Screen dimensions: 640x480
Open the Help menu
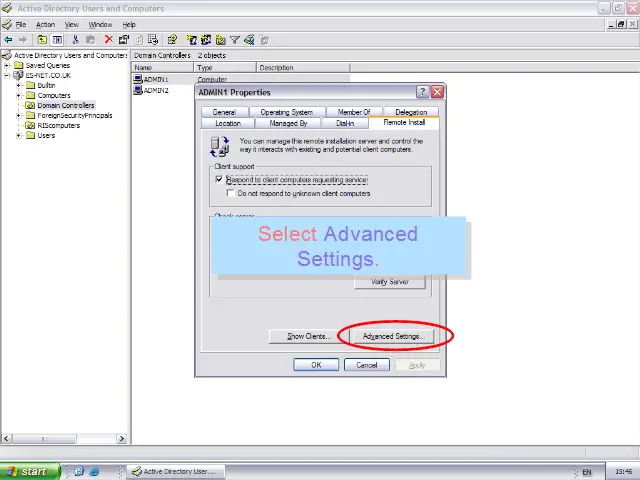129,24
